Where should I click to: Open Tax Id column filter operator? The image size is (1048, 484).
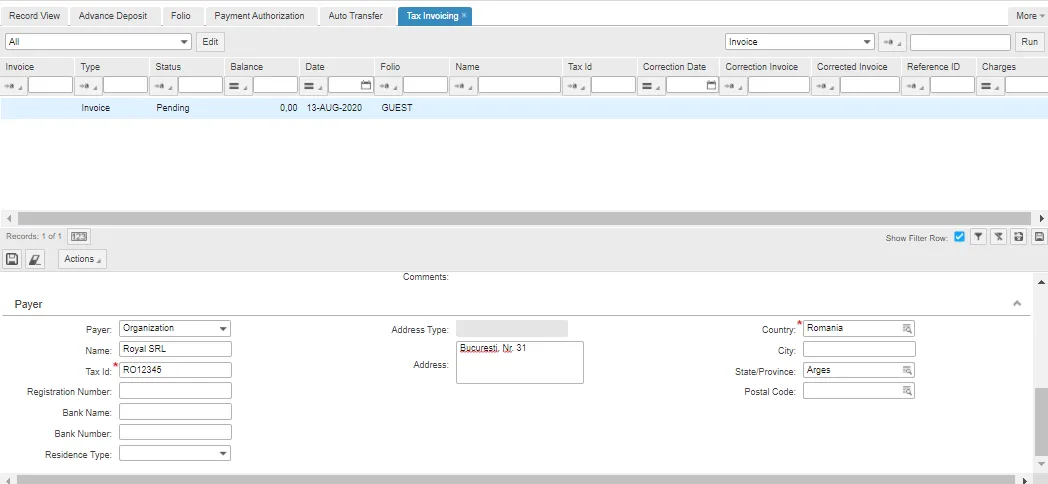point(575,86)
